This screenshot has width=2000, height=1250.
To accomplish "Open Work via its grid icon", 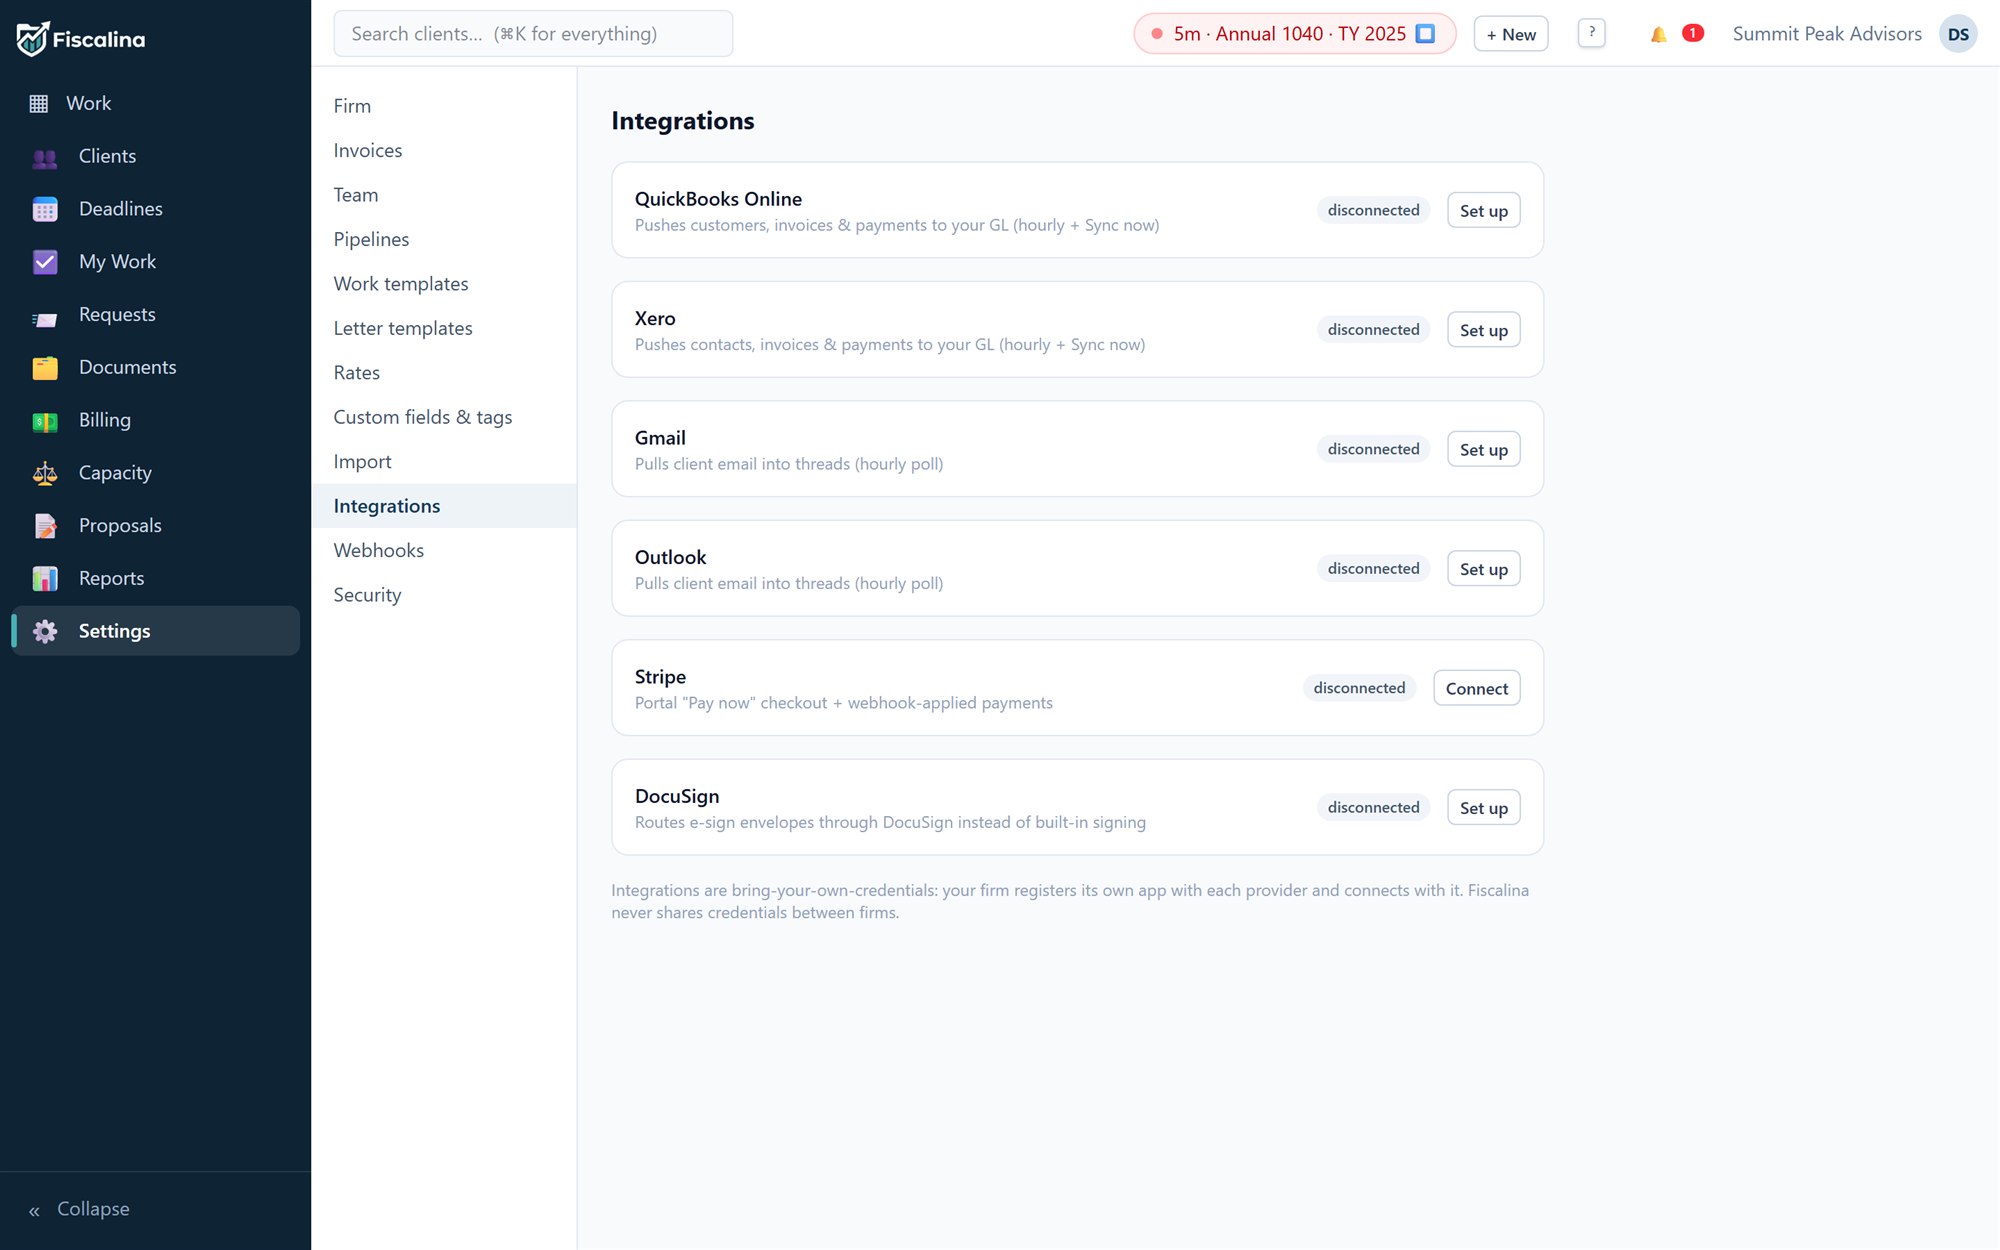I will [39, 104].
